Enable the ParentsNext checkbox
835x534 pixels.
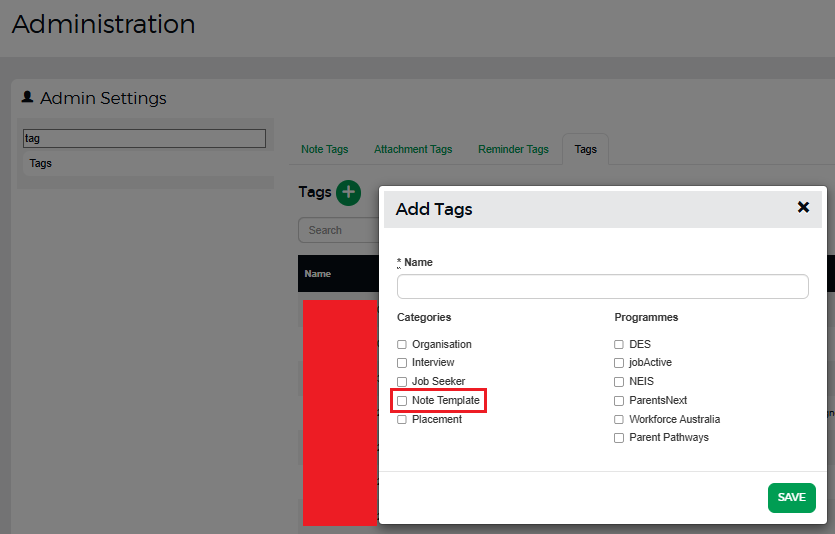click(619, 400)
